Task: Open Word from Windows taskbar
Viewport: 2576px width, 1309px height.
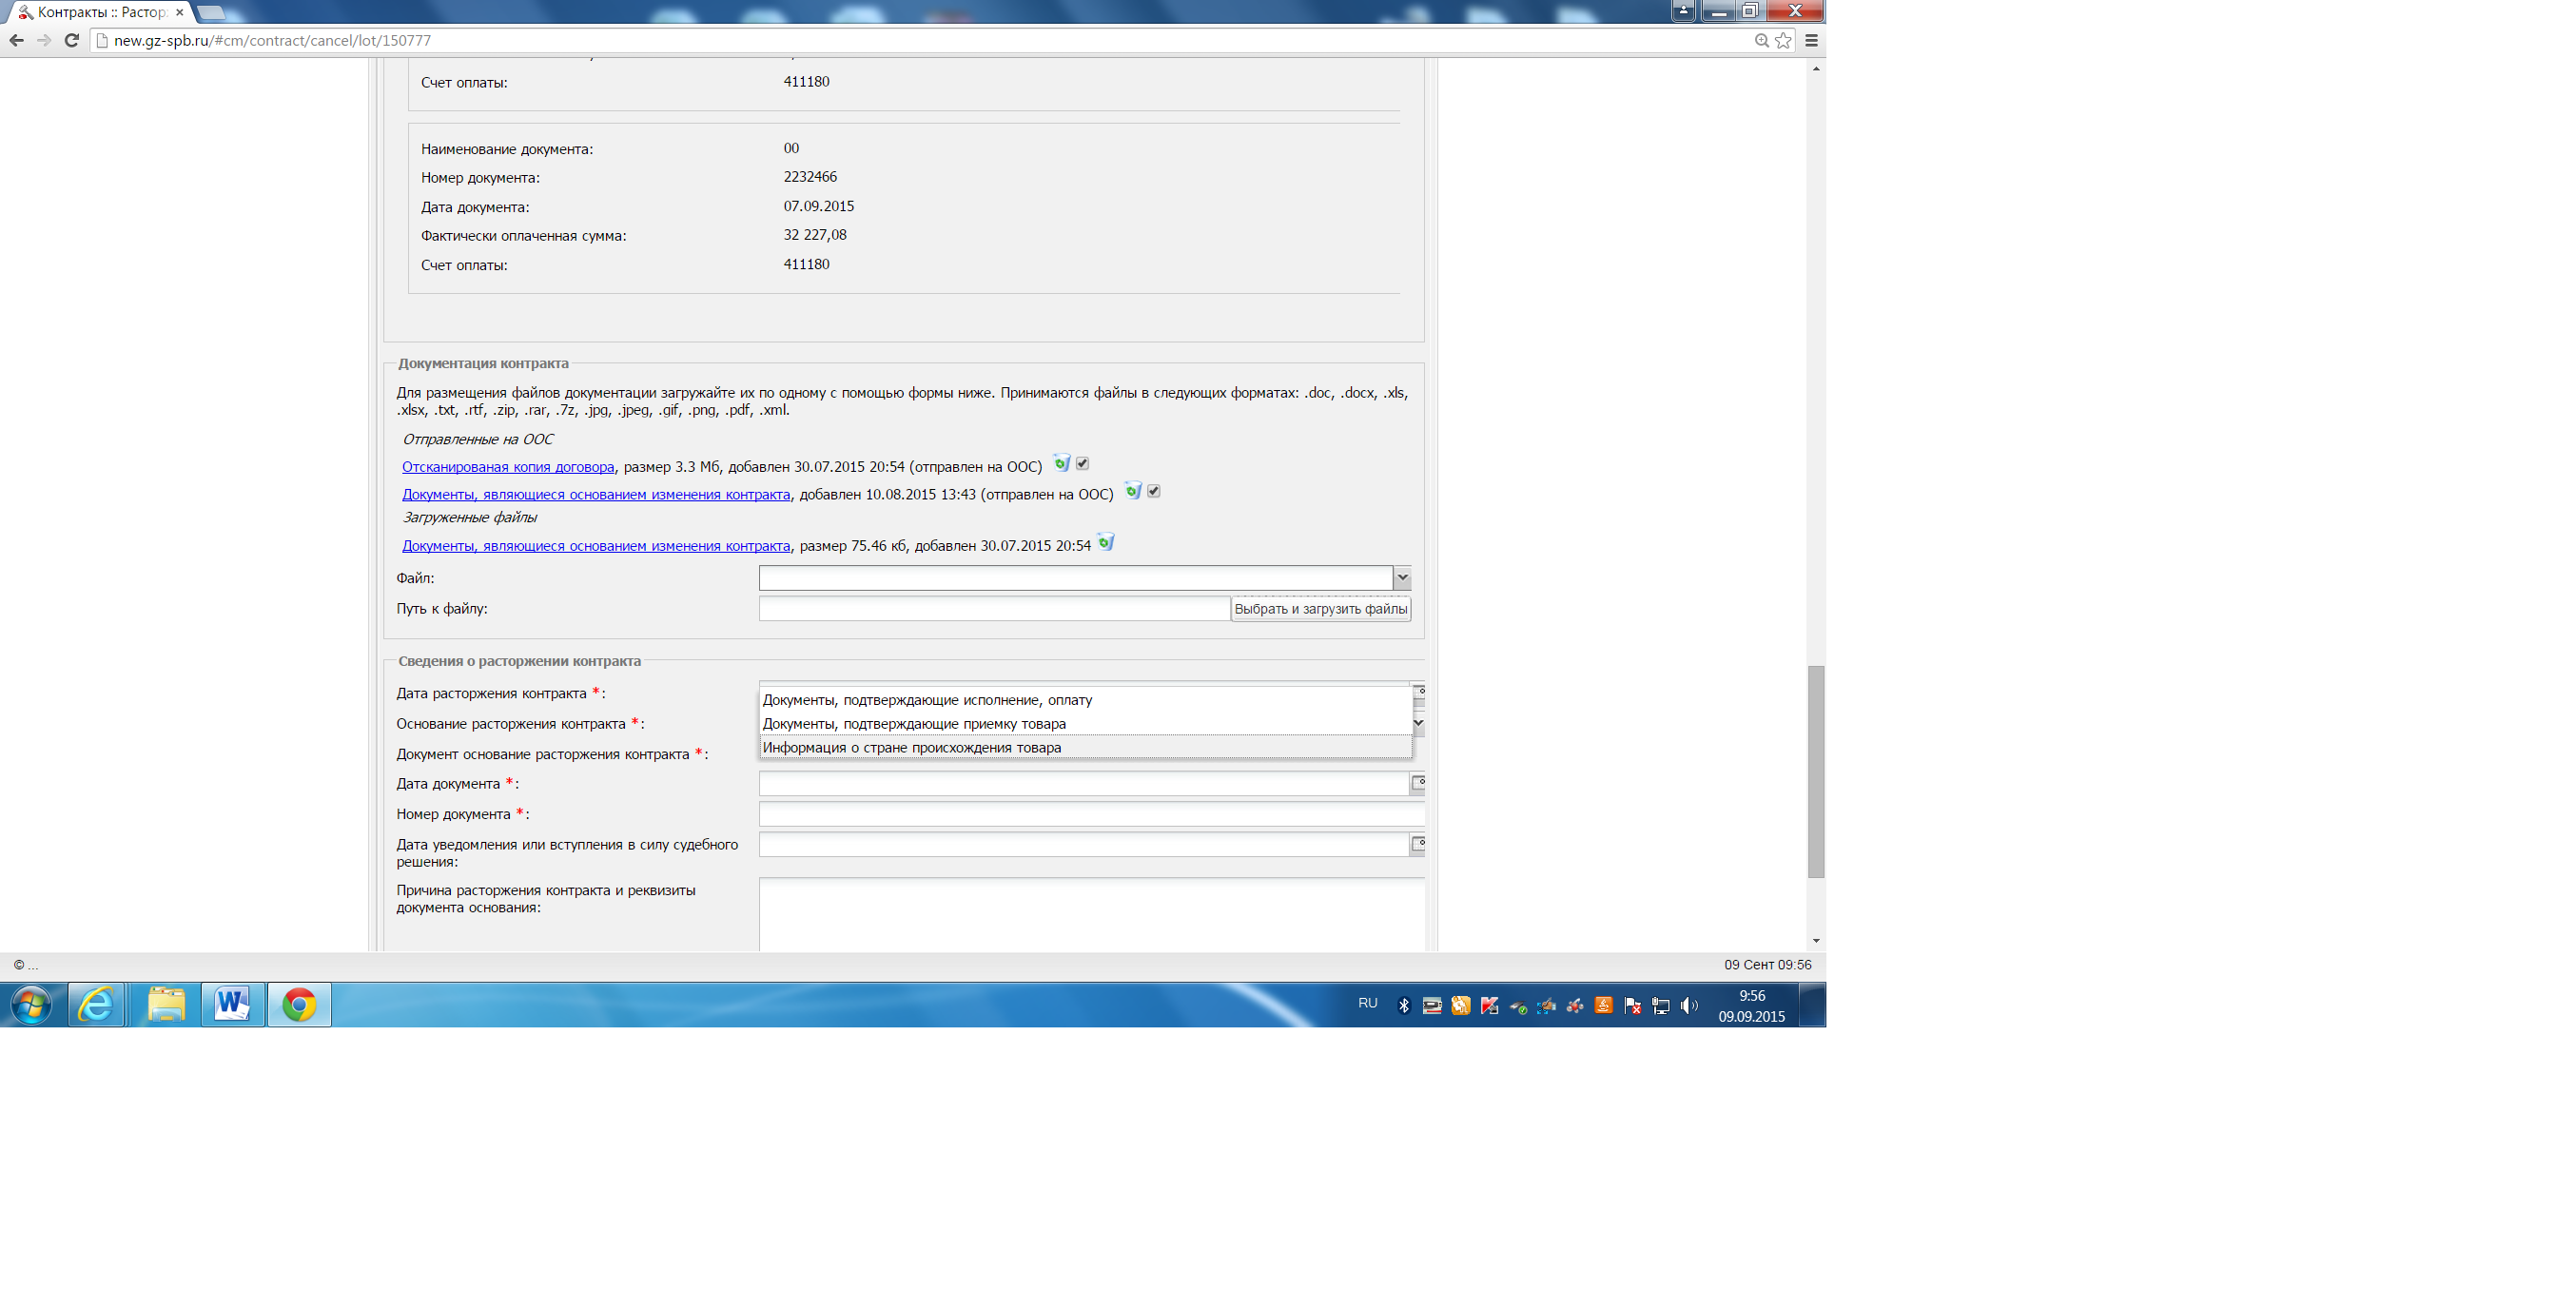Action: coord(232,1004)
